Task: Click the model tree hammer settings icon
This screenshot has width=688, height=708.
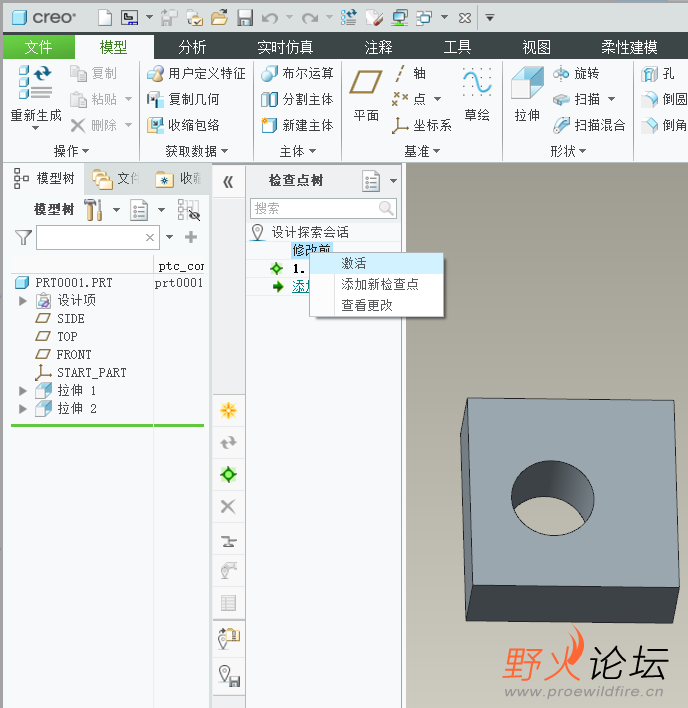Action: coord(93,210)
